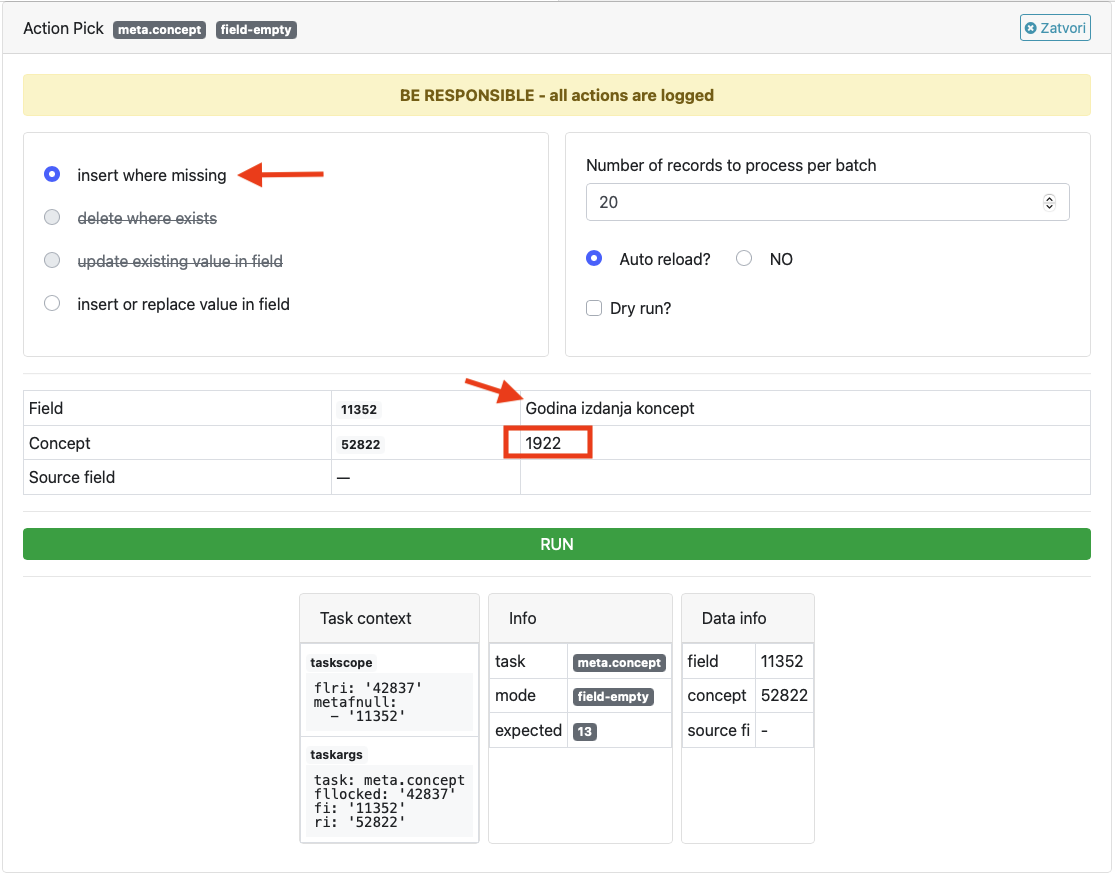Focus the records per batch number field
Viewport: 1115px width, 876px height.
[x=827, y=202]
